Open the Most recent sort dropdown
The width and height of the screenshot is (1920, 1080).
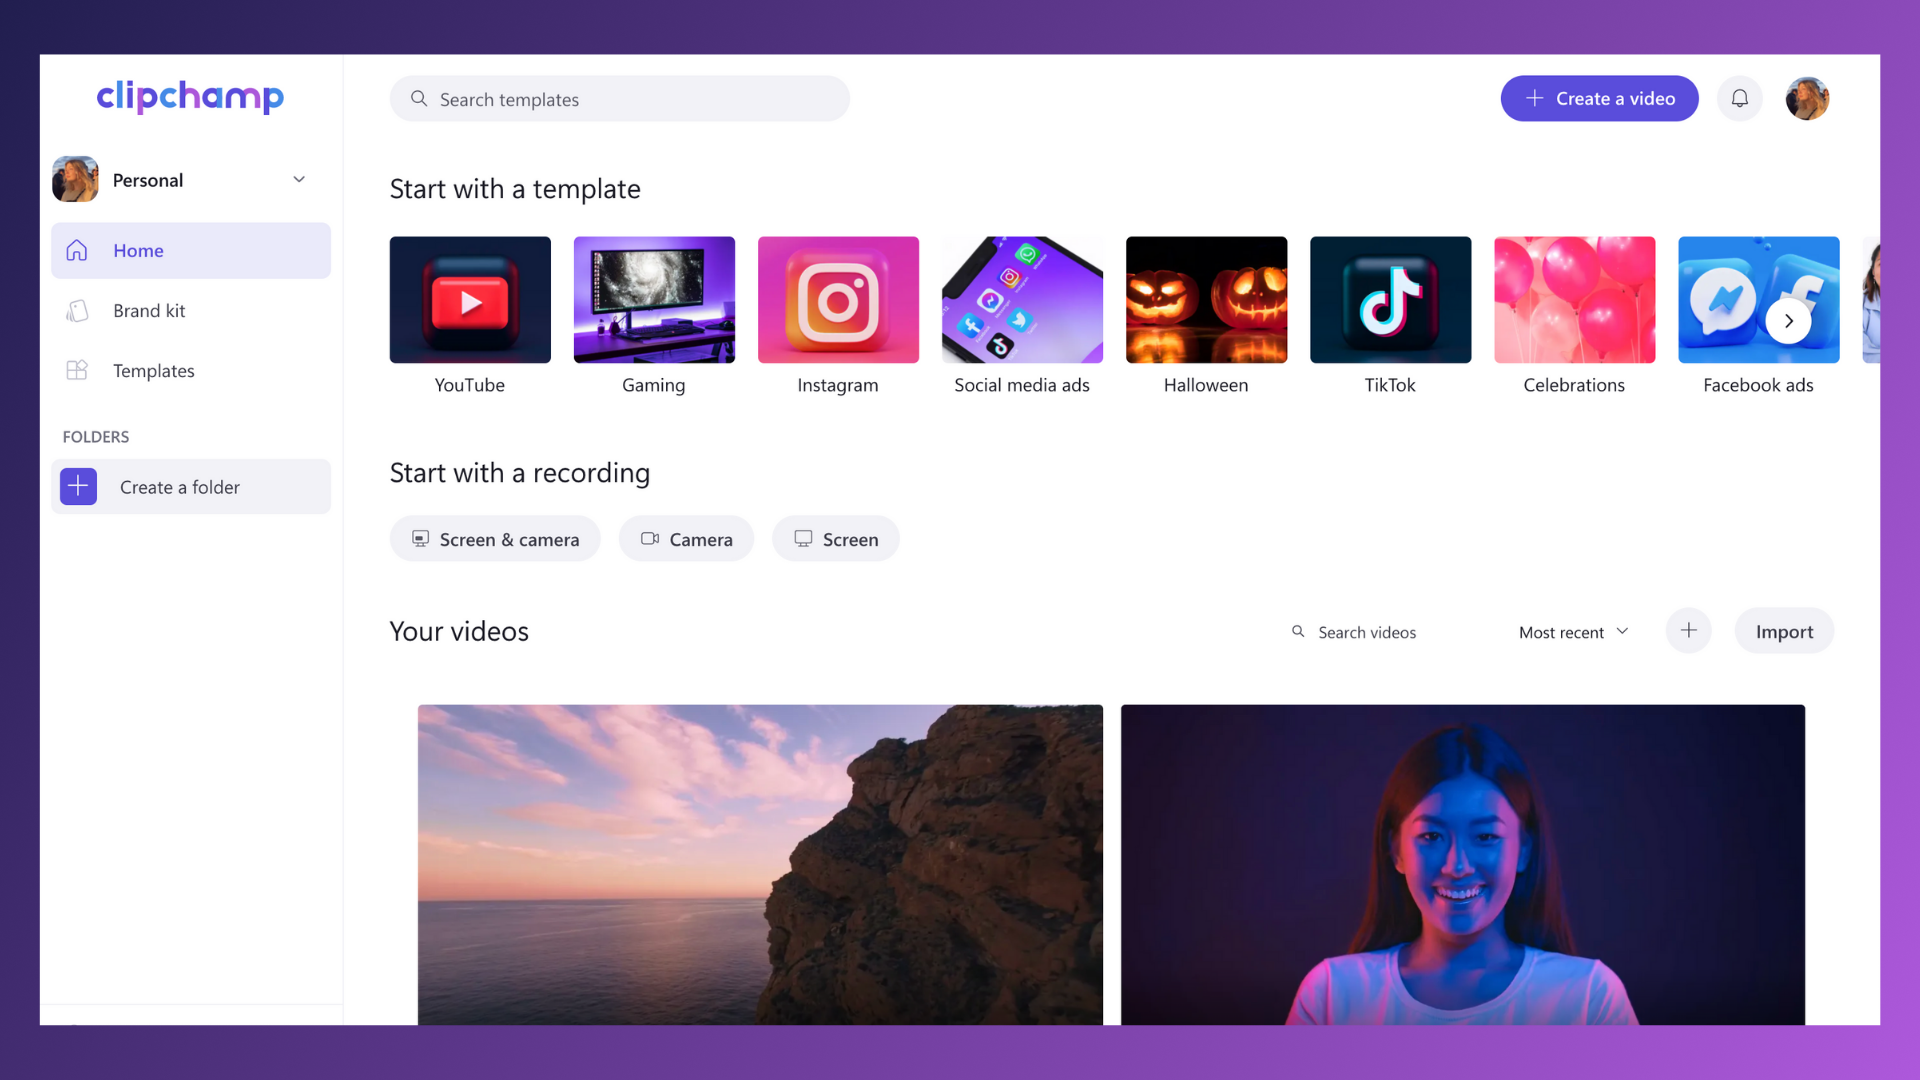1572,632
